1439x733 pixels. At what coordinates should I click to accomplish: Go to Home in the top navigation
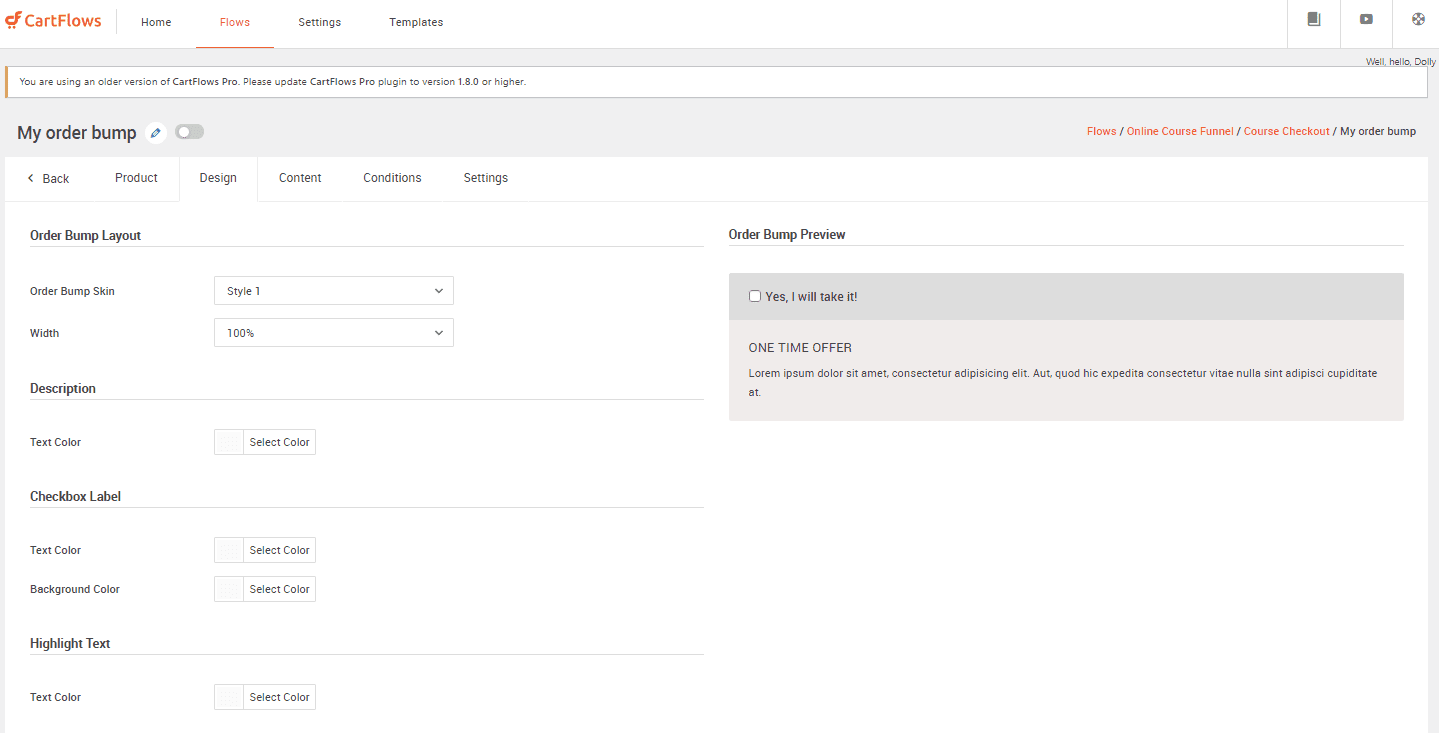(156, 22)
